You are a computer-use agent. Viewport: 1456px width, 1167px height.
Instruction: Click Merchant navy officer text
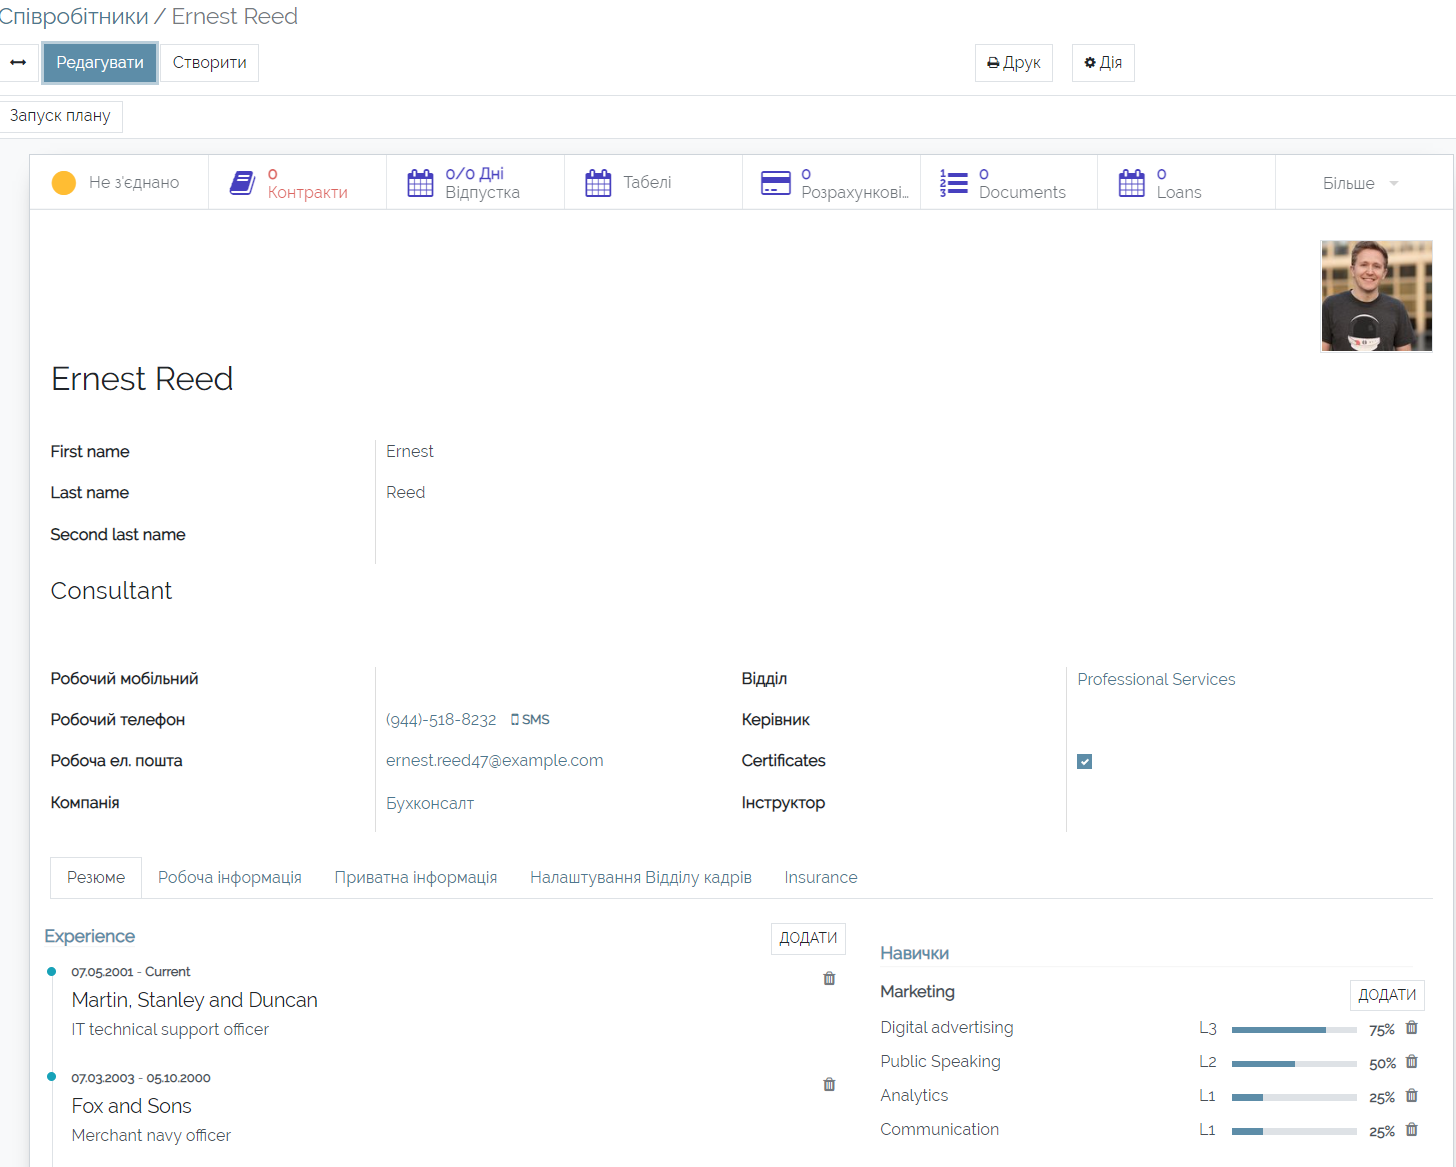tap(151, 1135)
